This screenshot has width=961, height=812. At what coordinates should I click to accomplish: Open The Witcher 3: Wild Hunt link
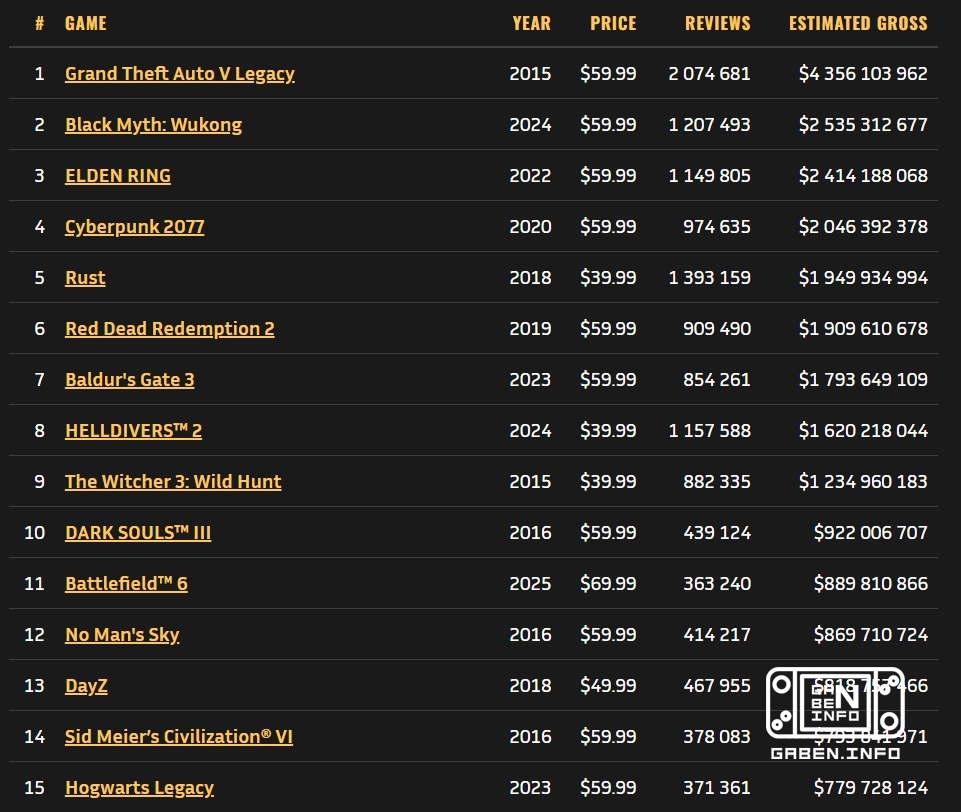click(x=173, y=482)
